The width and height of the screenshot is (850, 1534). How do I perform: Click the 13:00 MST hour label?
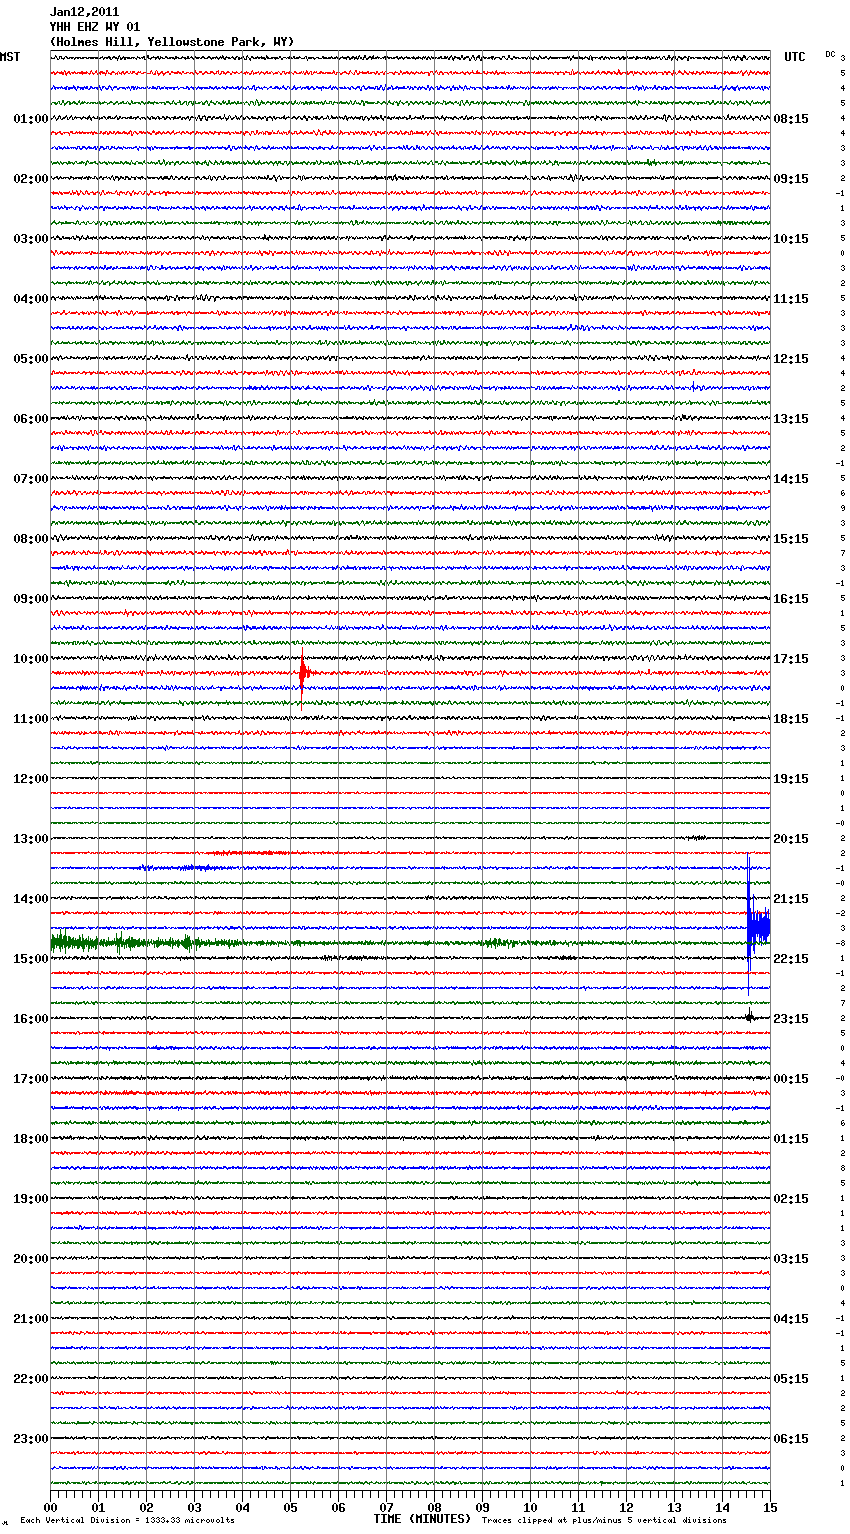coord(31,839)
